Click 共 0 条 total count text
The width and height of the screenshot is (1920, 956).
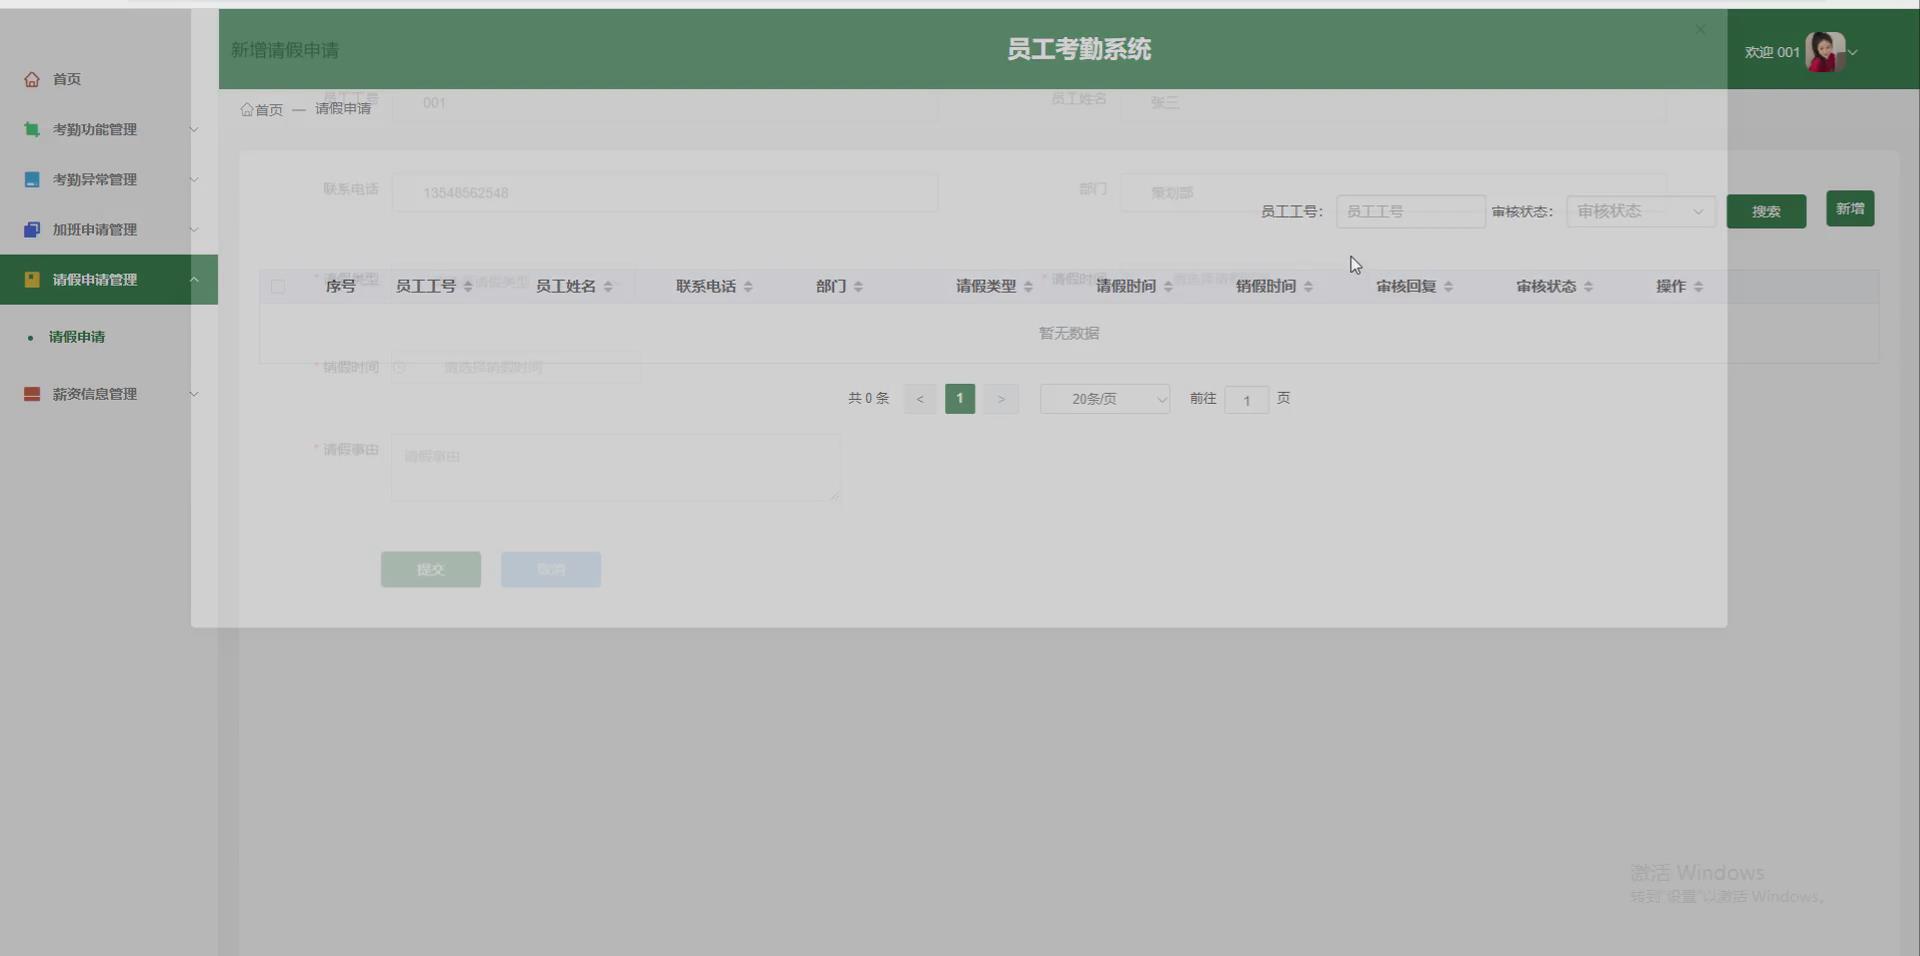[x=868, y=398]
